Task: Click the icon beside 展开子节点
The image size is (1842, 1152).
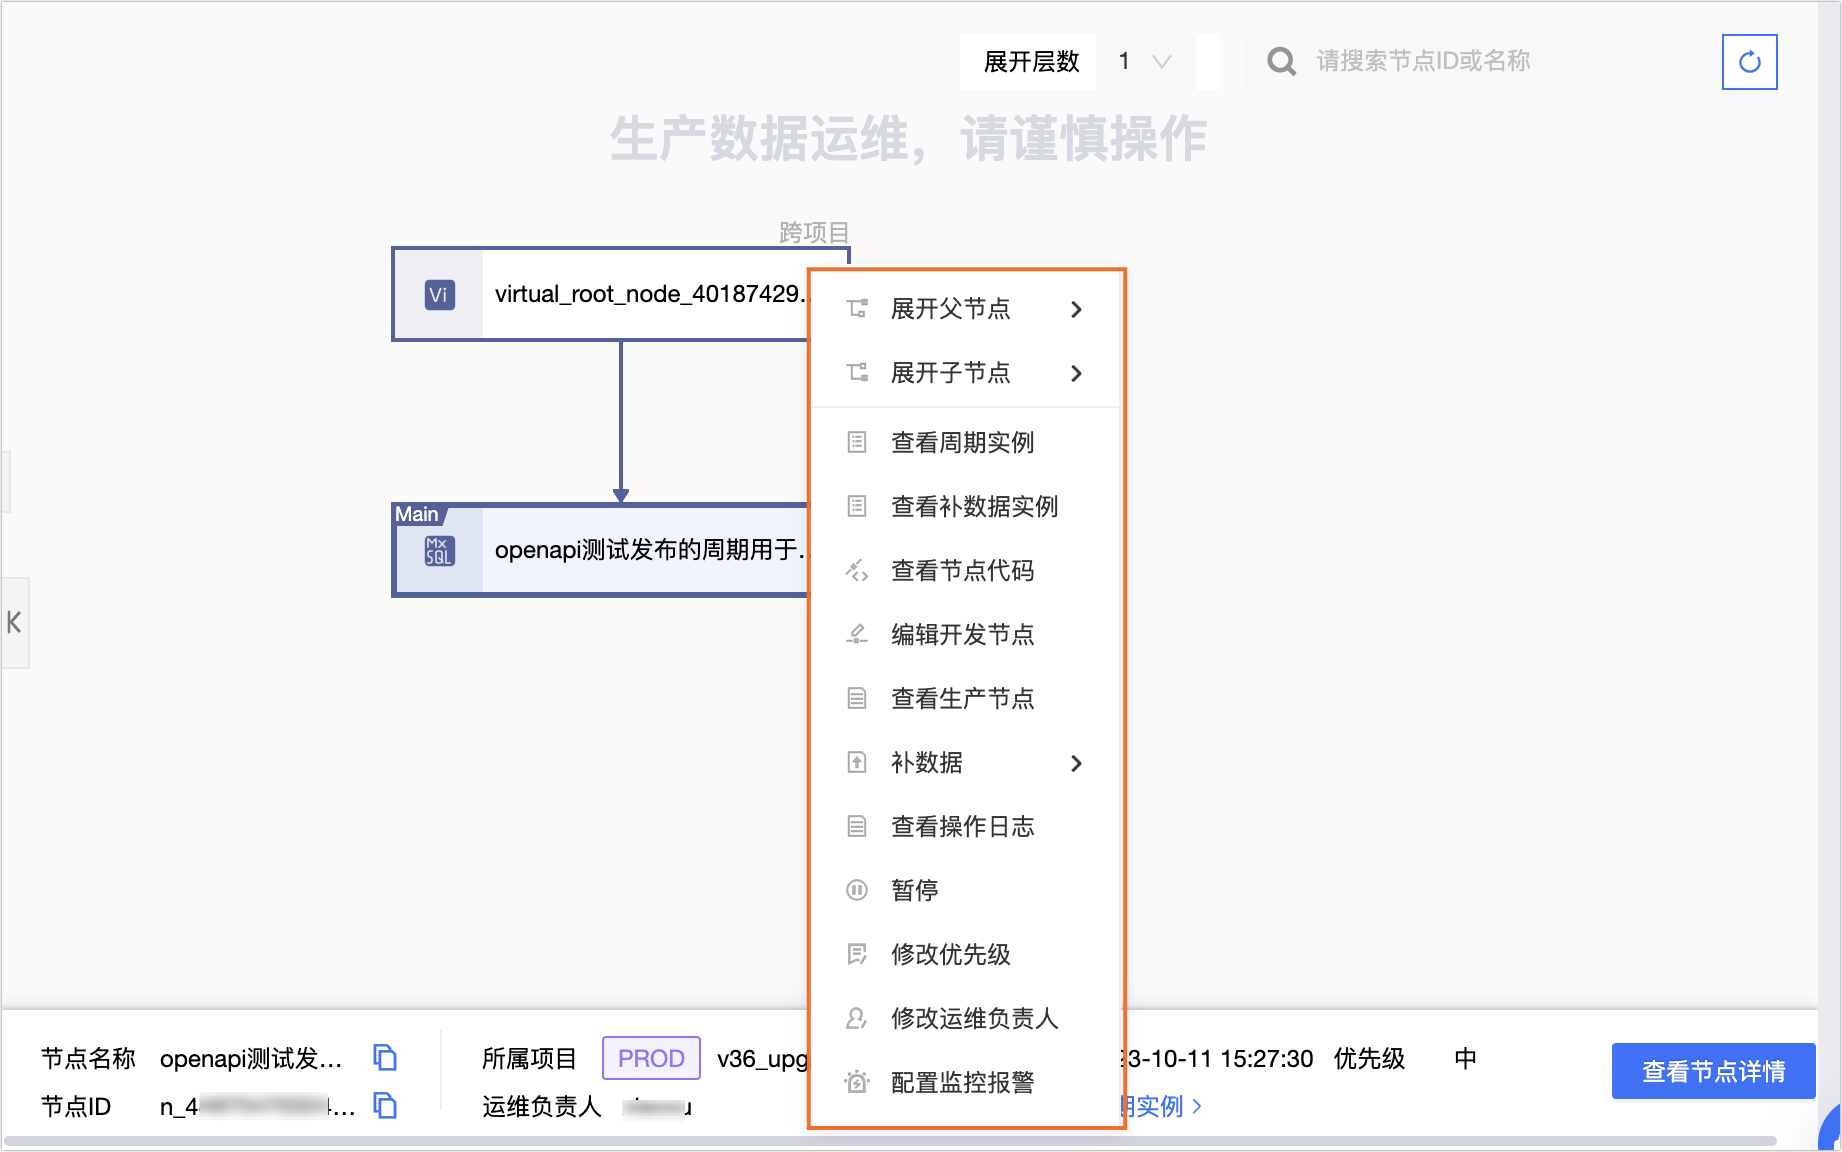Action: click(857, 373)
